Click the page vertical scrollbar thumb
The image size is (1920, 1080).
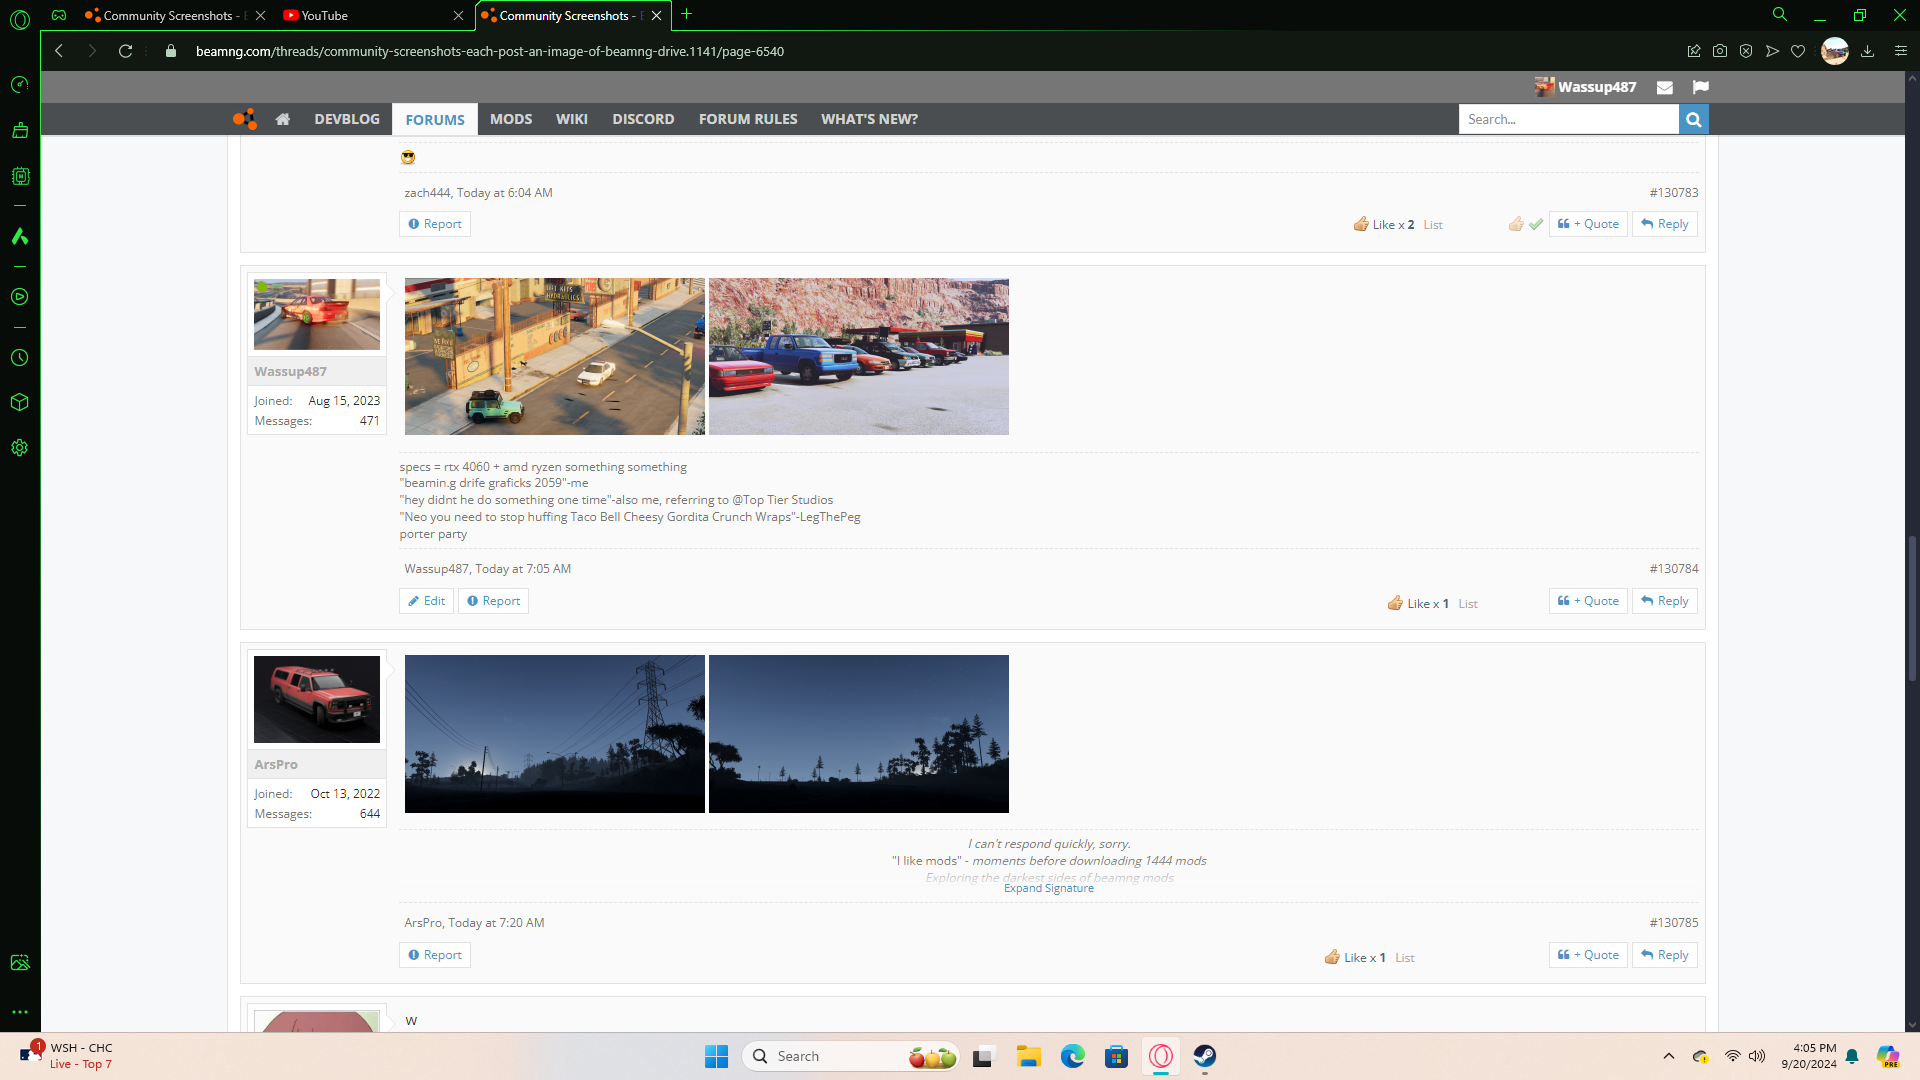(1912, 608)
